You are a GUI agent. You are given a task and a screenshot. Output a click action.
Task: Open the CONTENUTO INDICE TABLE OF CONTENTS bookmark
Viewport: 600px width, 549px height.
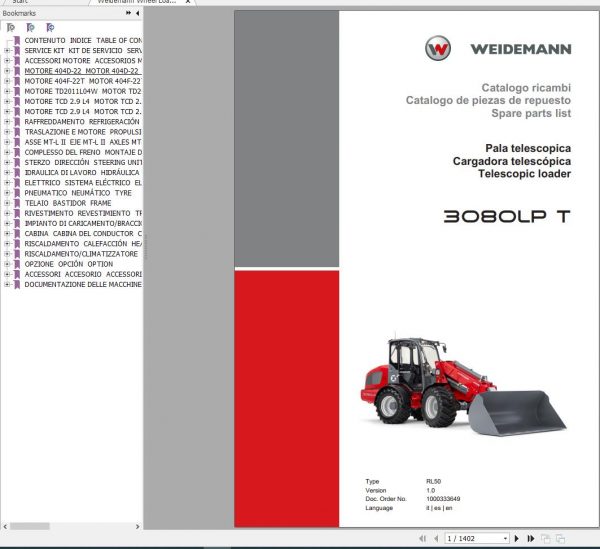tap(83, 41)
